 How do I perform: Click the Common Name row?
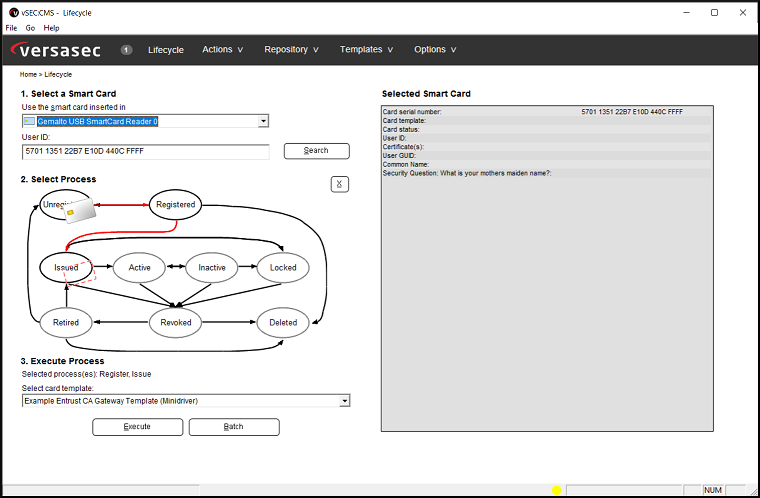(x=547, y=164)
